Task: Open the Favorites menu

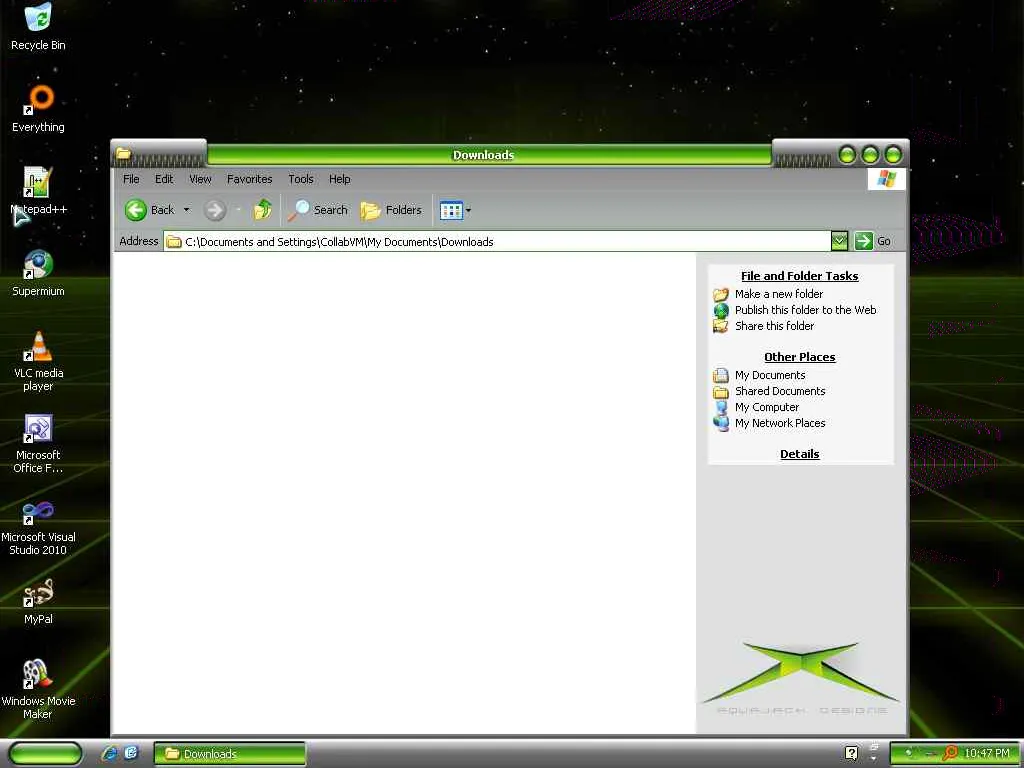Action: [249, 179]
